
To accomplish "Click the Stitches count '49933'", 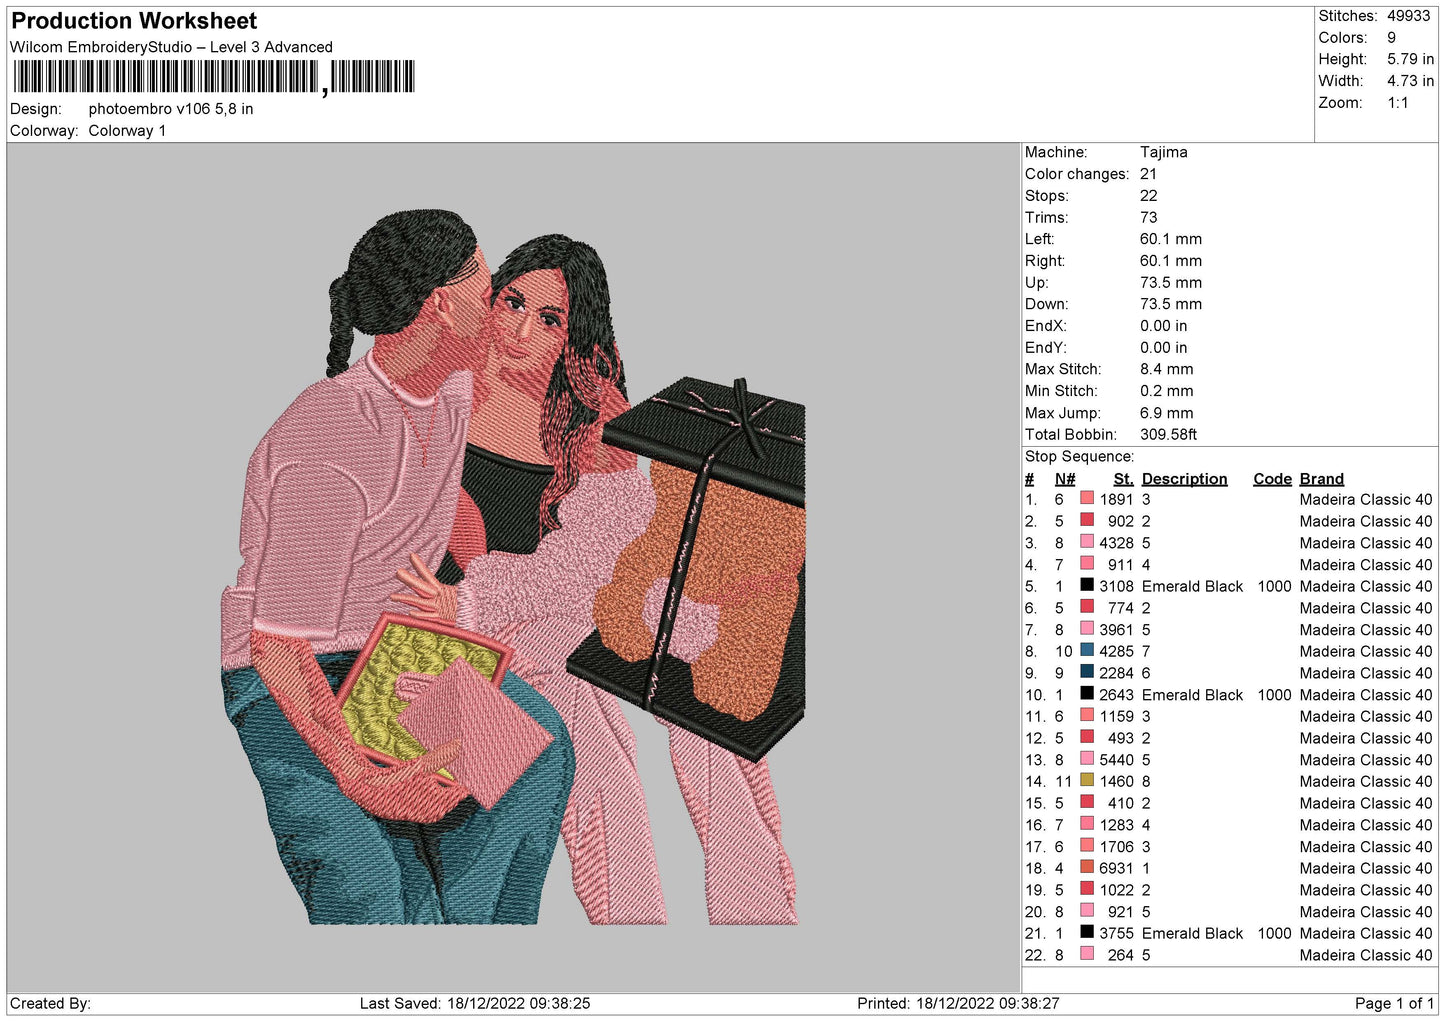I will 1408,16.
